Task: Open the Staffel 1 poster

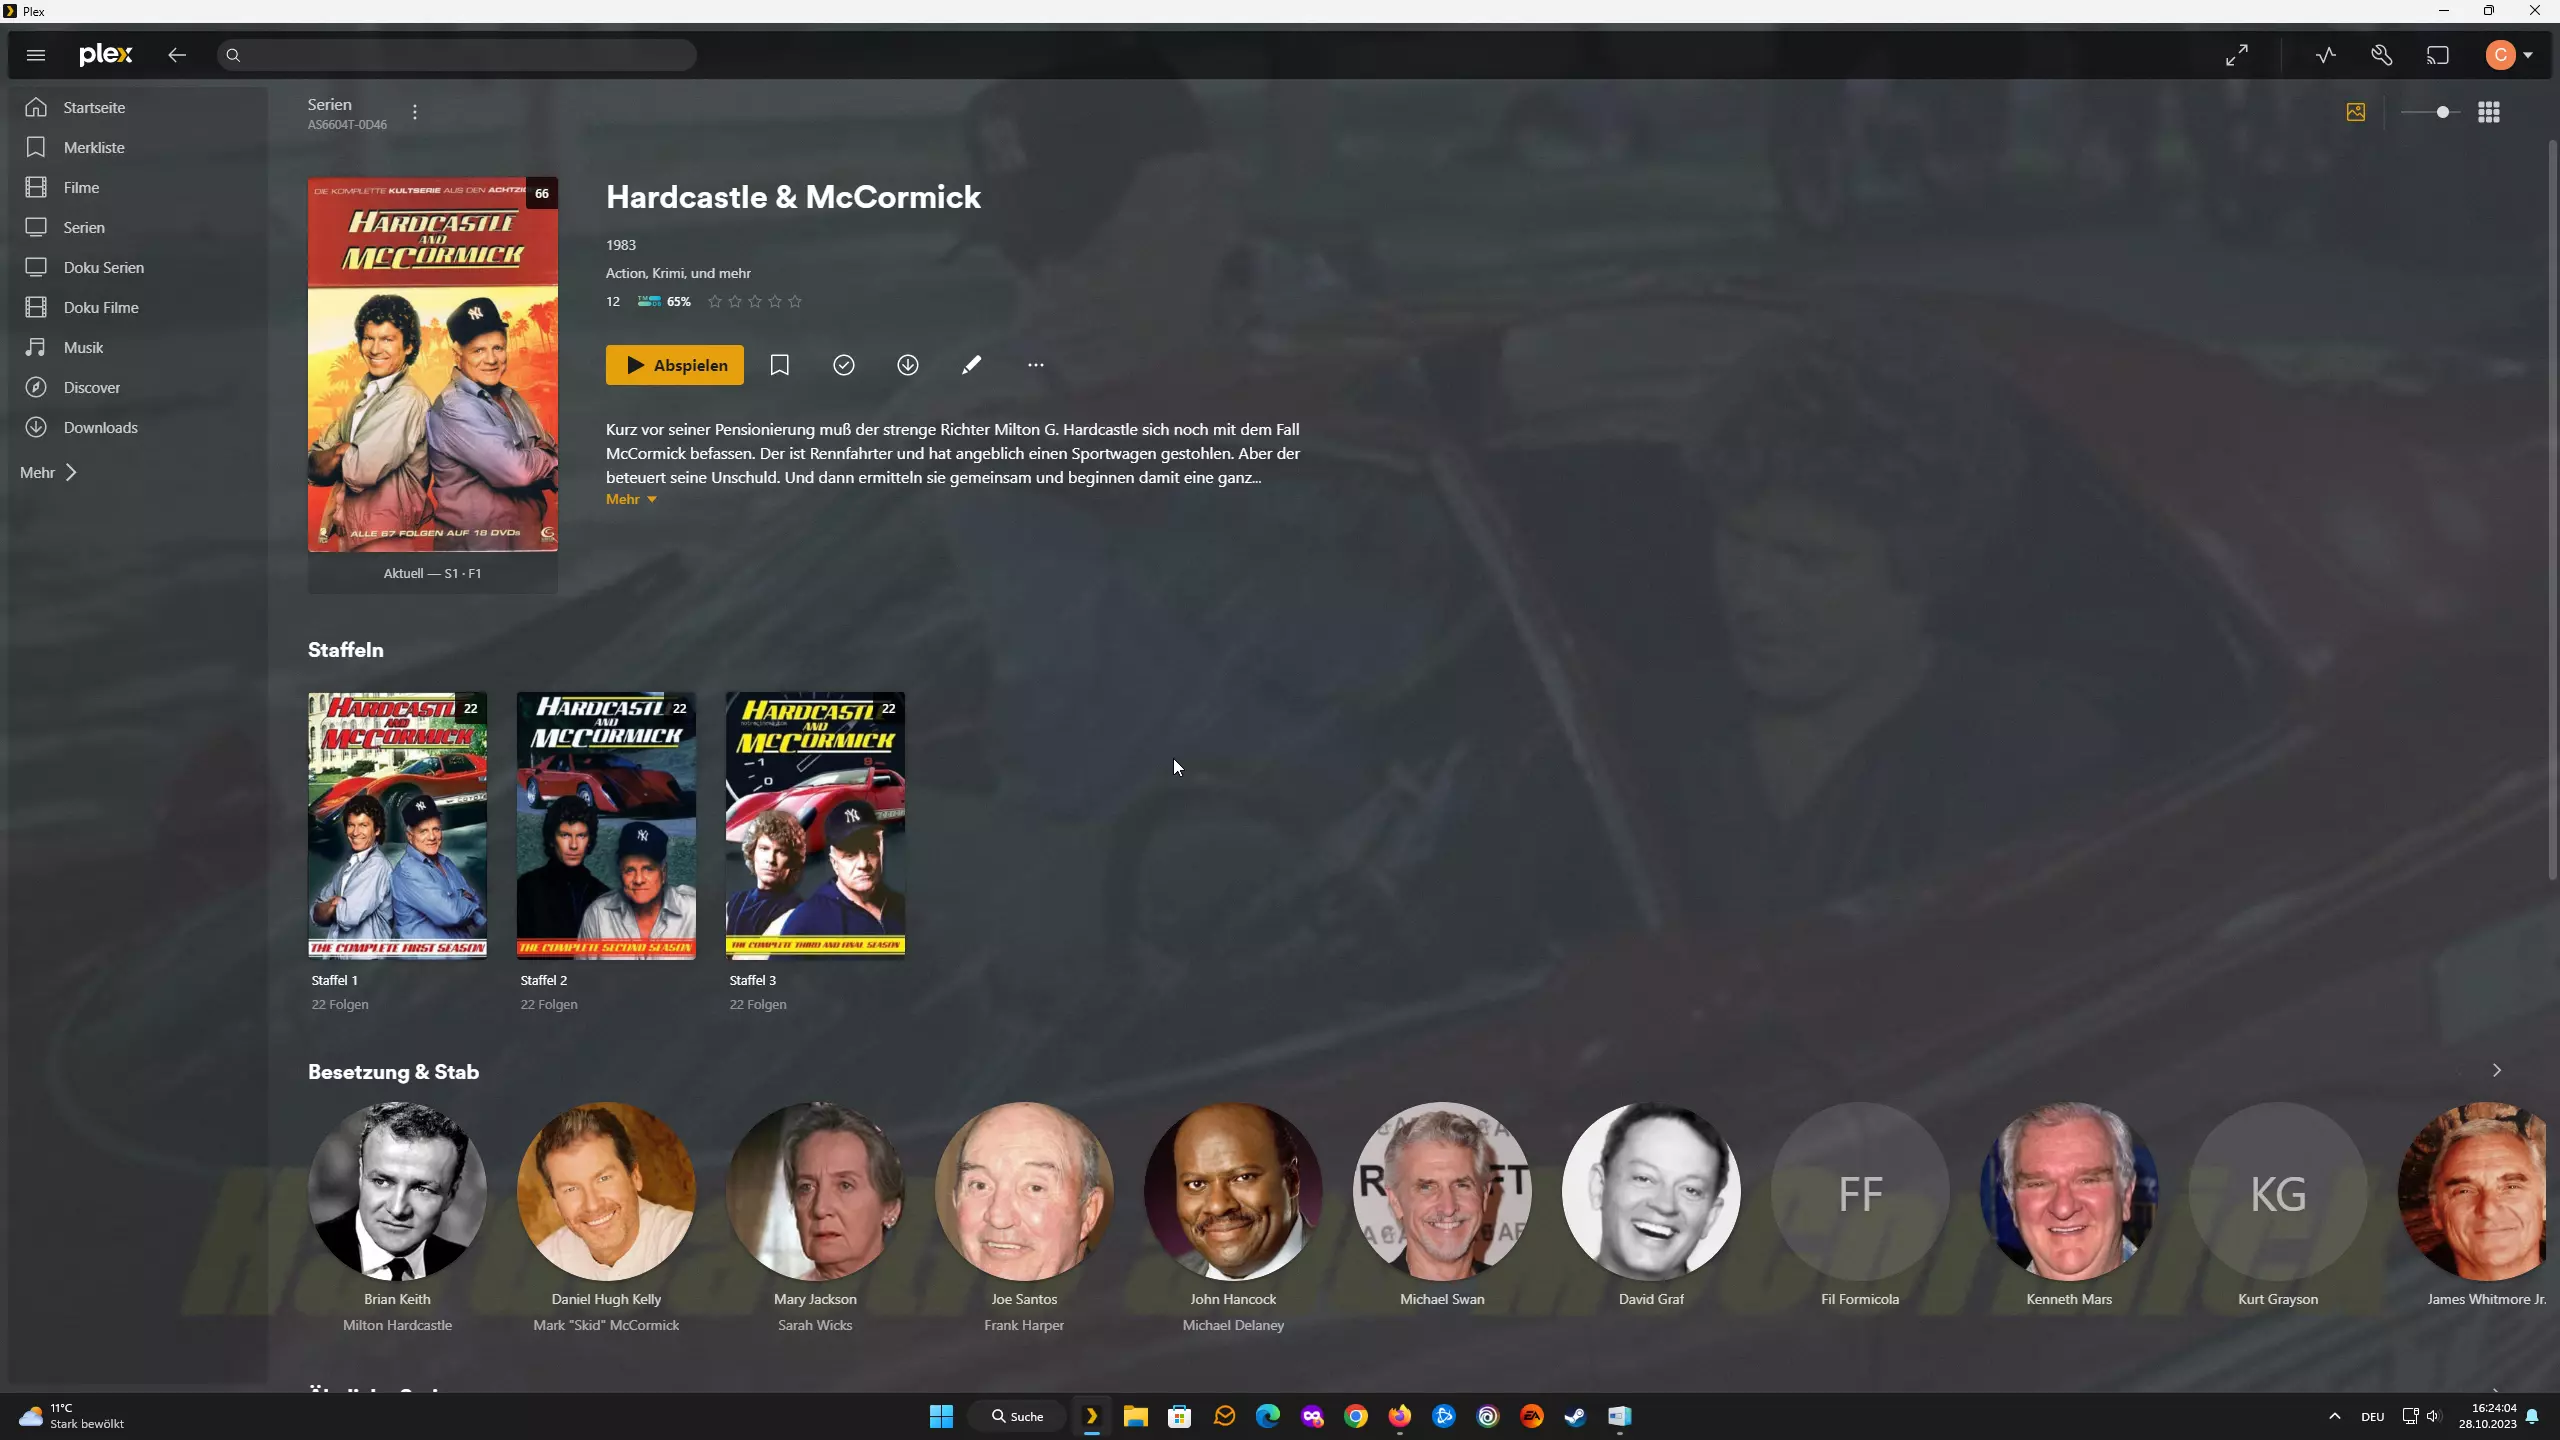Action: (x=398, y=826)
